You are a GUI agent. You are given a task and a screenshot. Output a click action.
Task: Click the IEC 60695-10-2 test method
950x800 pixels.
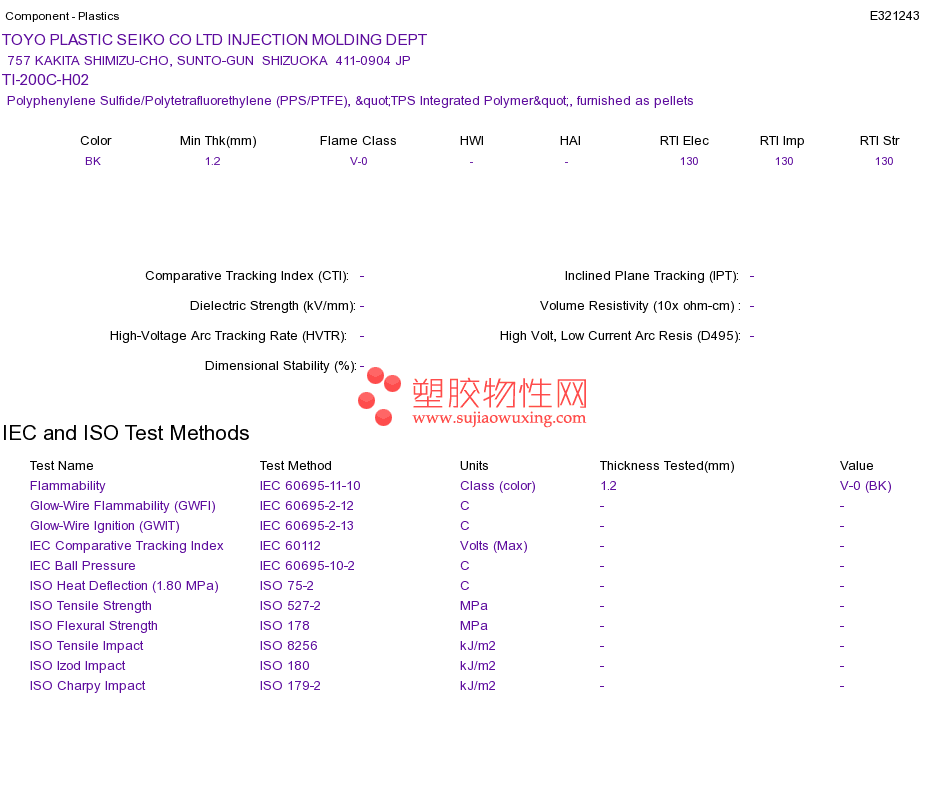(307, 565)
